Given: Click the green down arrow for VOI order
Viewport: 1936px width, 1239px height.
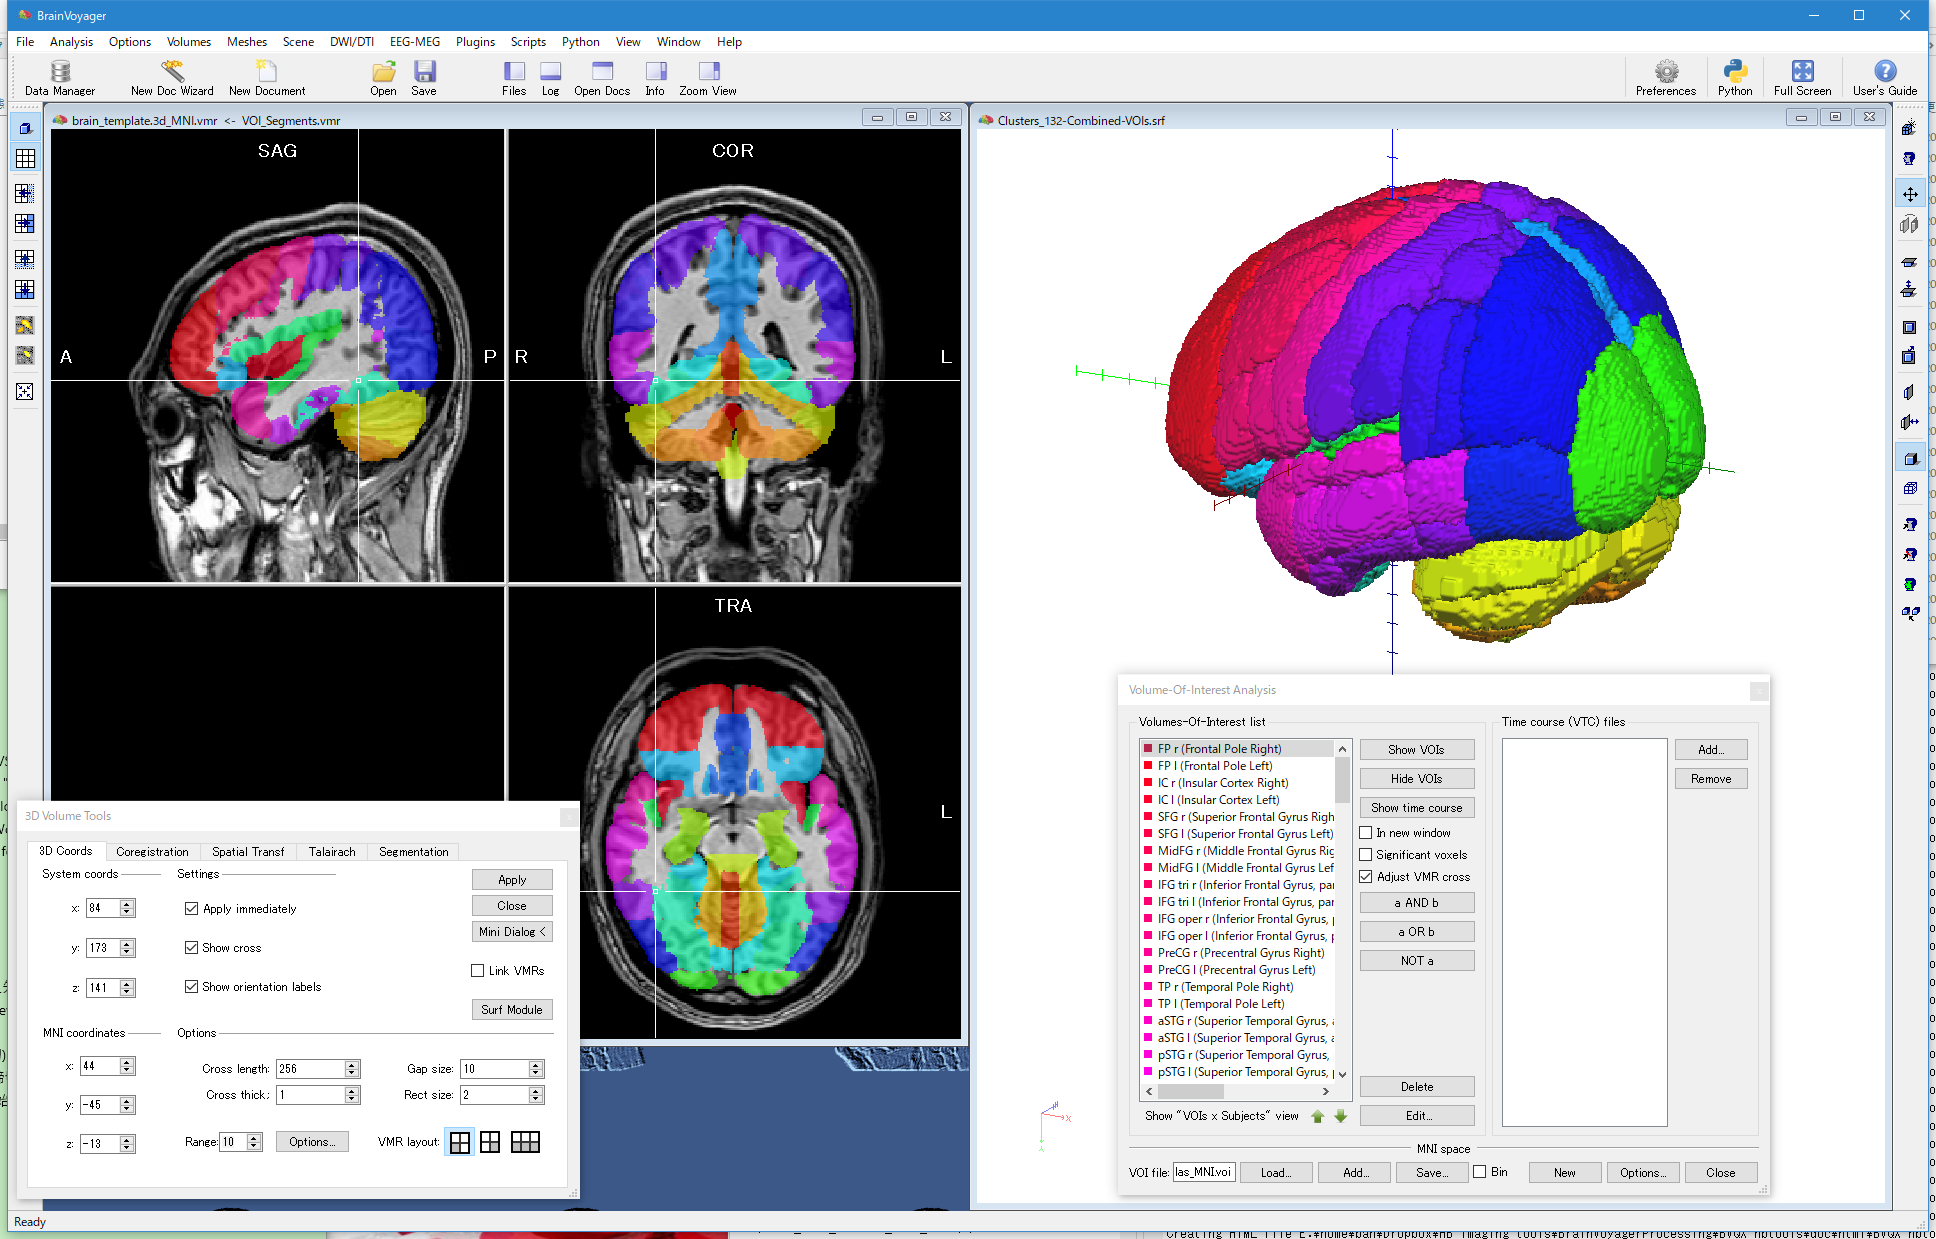Looking at the screenshot, I should click(1341, 1116).
